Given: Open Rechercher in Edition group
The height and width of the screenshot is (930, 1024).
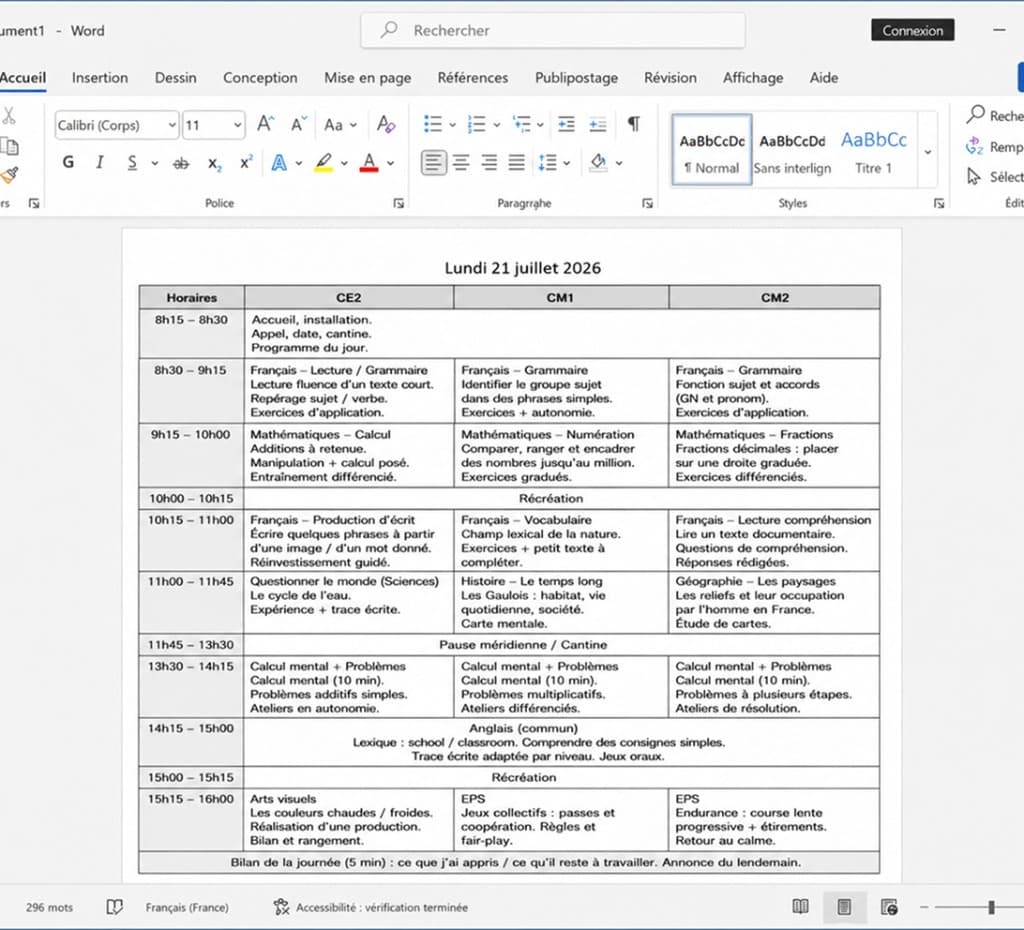Looking at the screenshot, I should coord(995,116).
